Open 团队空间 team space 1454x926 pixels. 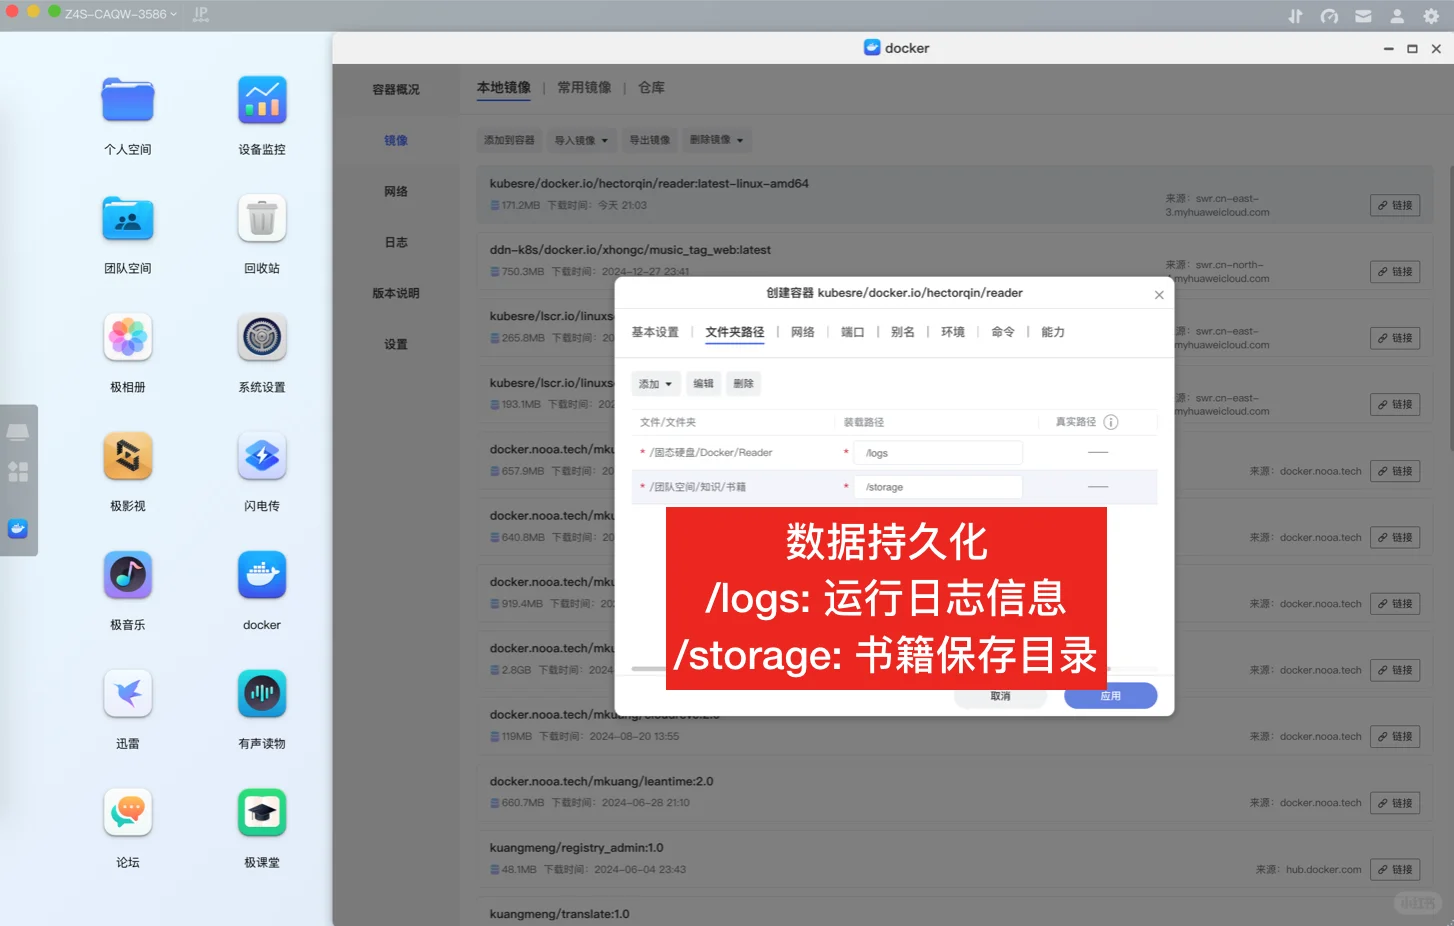click(x=128, y=219)
